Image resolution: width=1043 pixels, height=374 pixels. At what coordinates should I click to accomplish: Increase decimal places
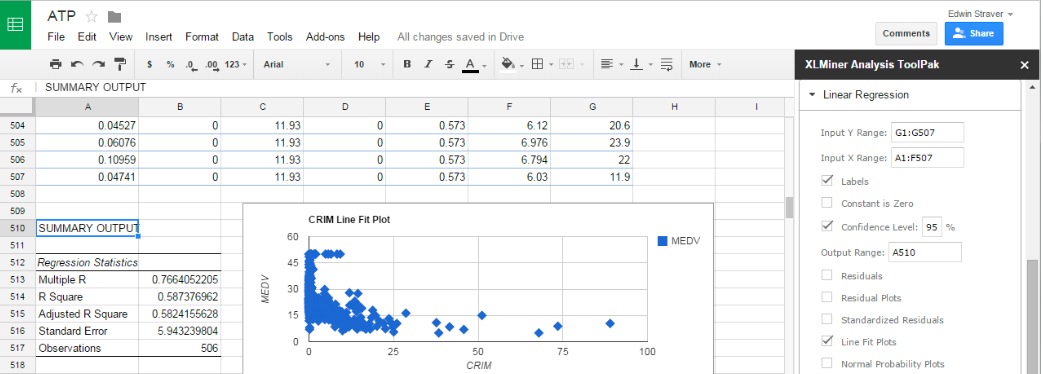tap(212, 65)
